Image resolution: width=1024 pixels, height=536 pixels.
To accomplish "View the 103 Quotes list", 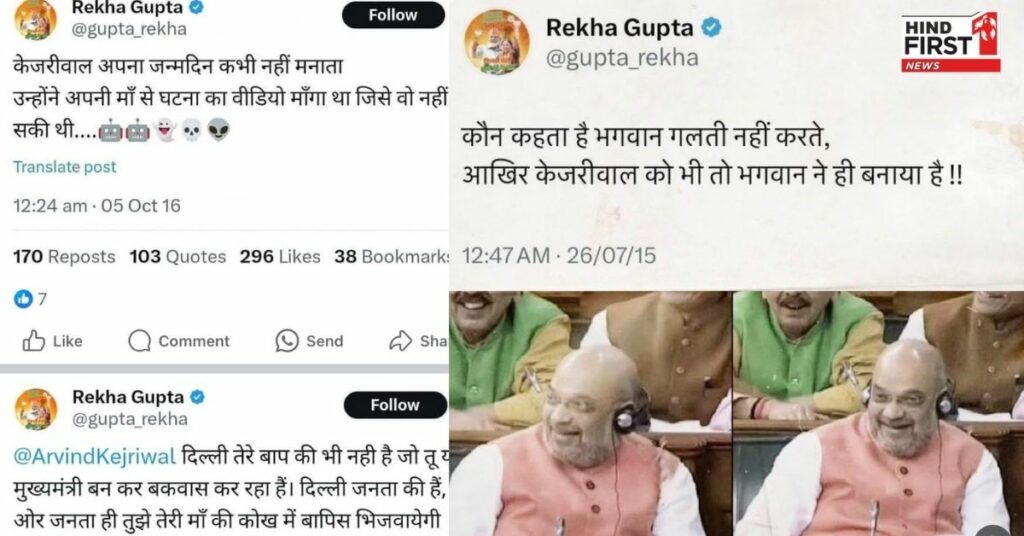I will (x=178, y=257).
